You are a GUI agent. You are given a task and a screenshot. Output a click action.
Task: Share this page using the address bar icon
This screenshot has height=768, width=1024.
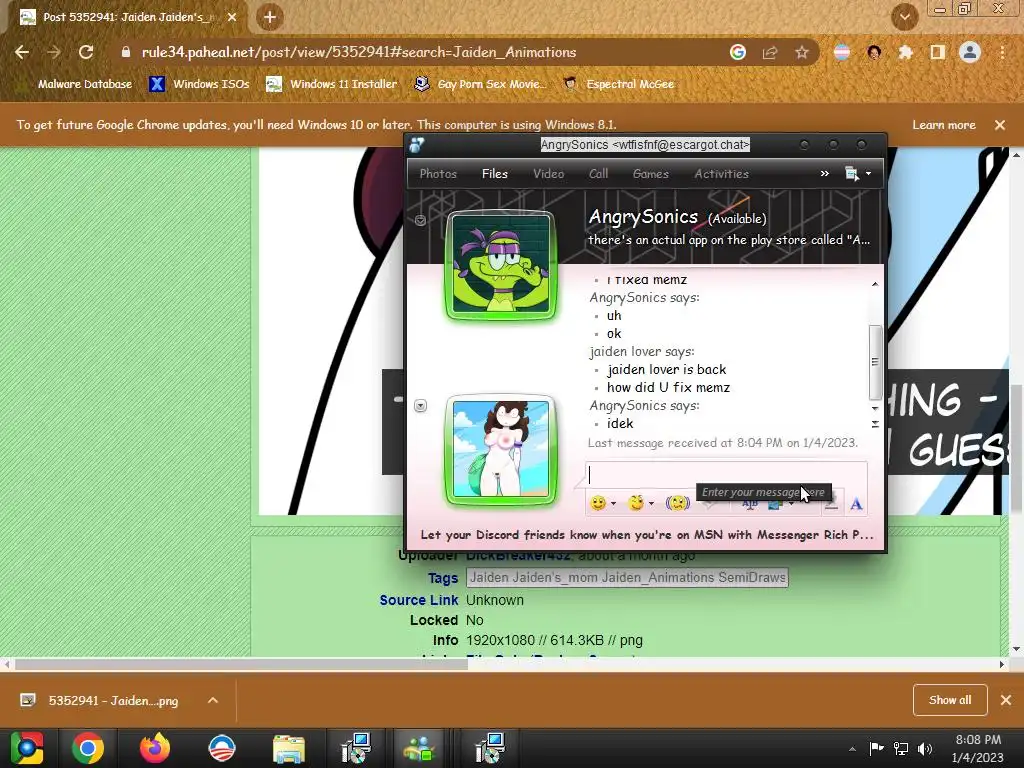click(x=770, y=52)
